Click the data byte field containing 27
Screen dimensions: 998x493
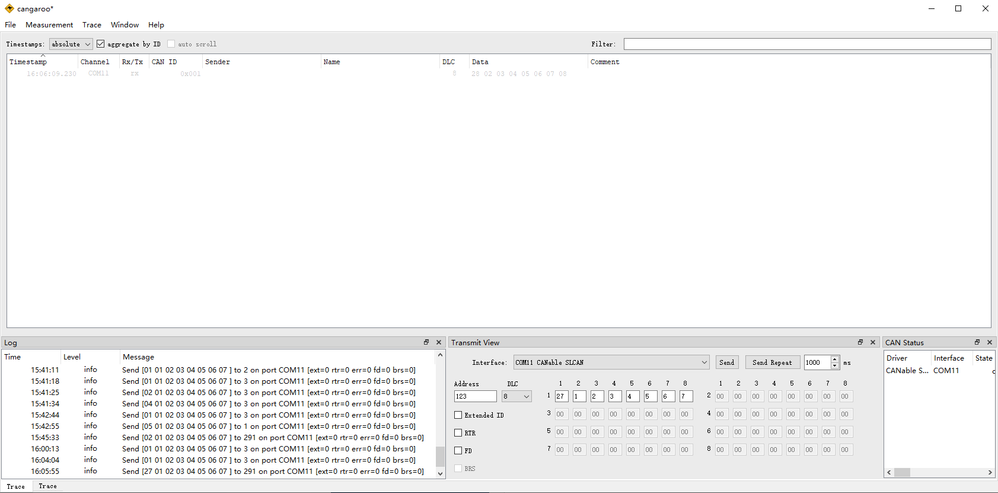pos(561,396)
